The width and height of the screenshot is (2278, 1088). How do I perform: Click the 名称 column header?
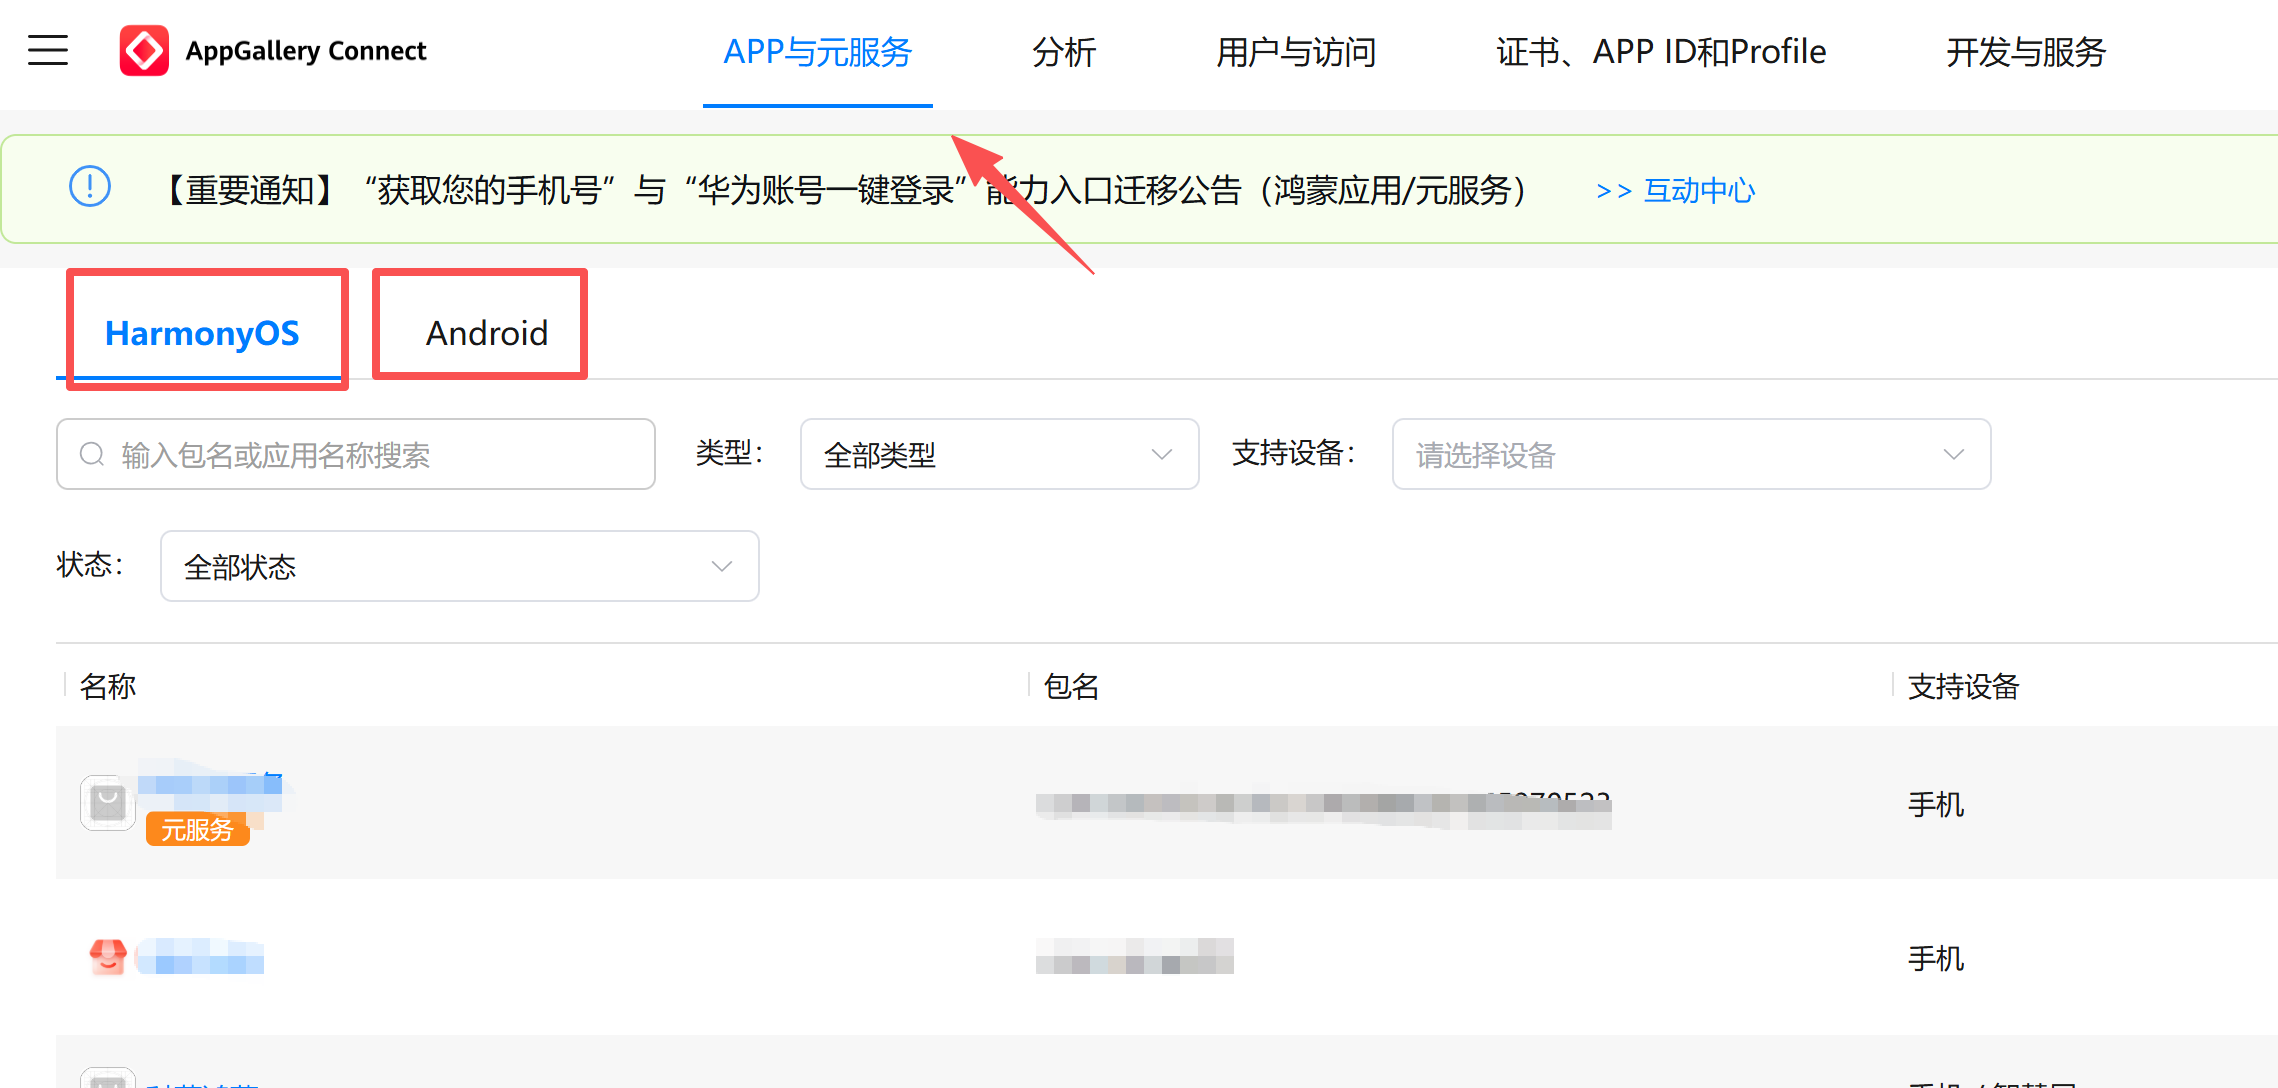click(x=108, y=687)
